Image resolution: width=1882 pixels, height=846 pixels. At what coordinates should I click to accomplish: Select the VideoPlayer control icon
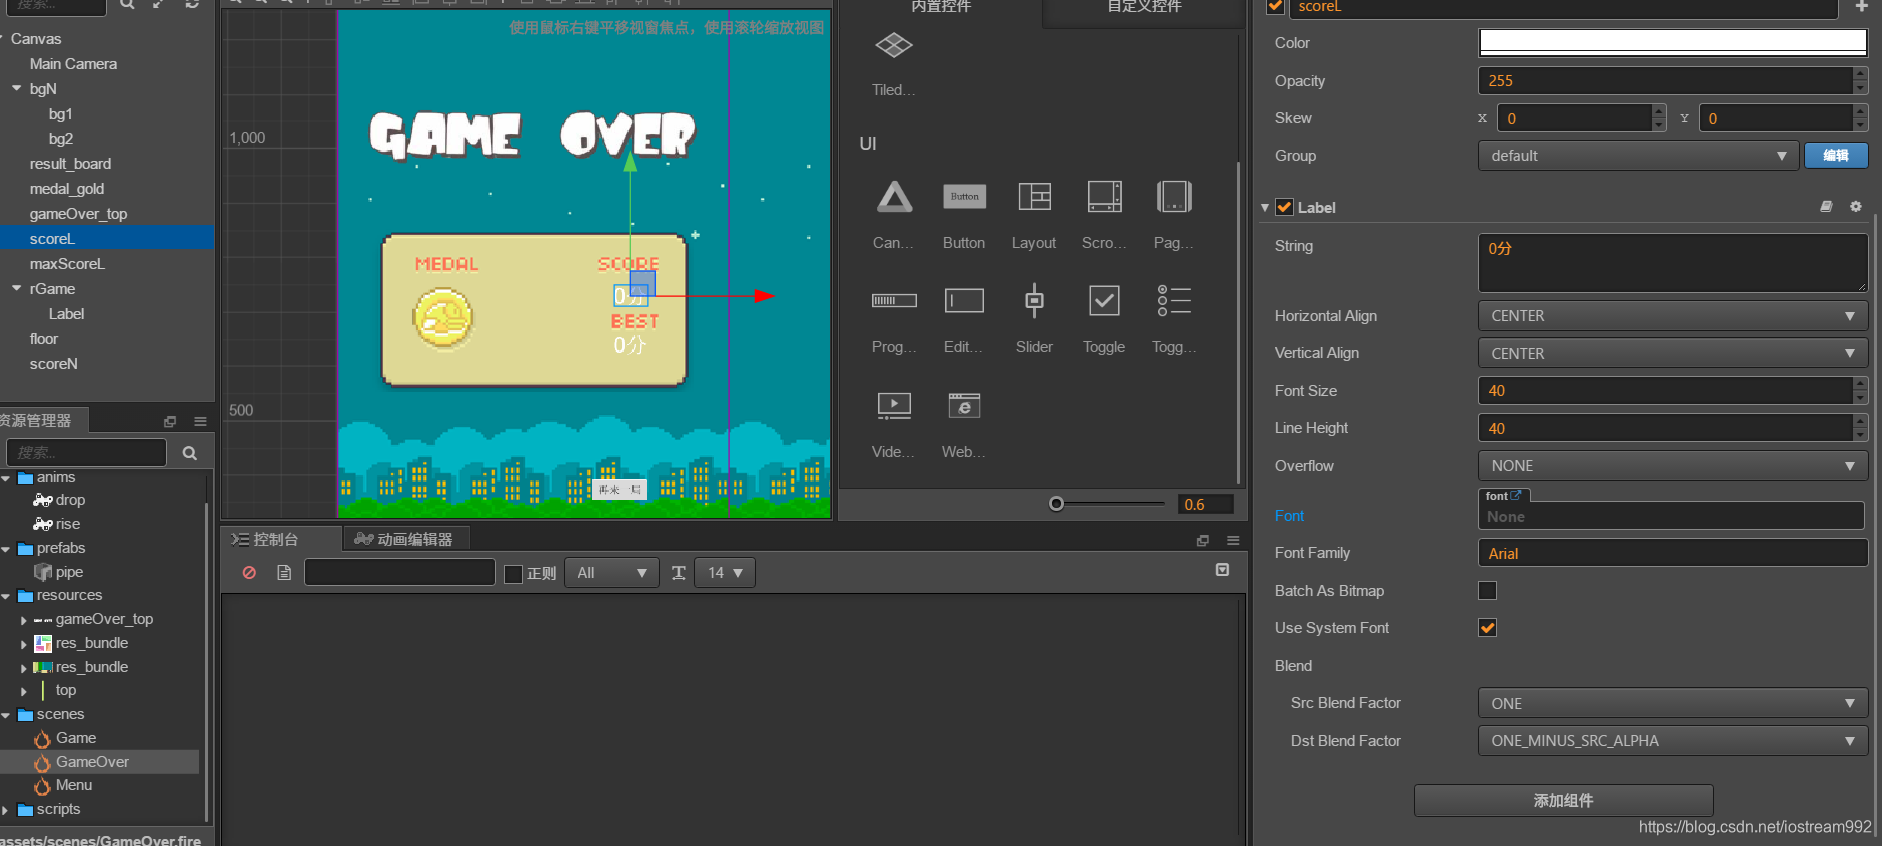pyautogui.click(x=894, y=405)
